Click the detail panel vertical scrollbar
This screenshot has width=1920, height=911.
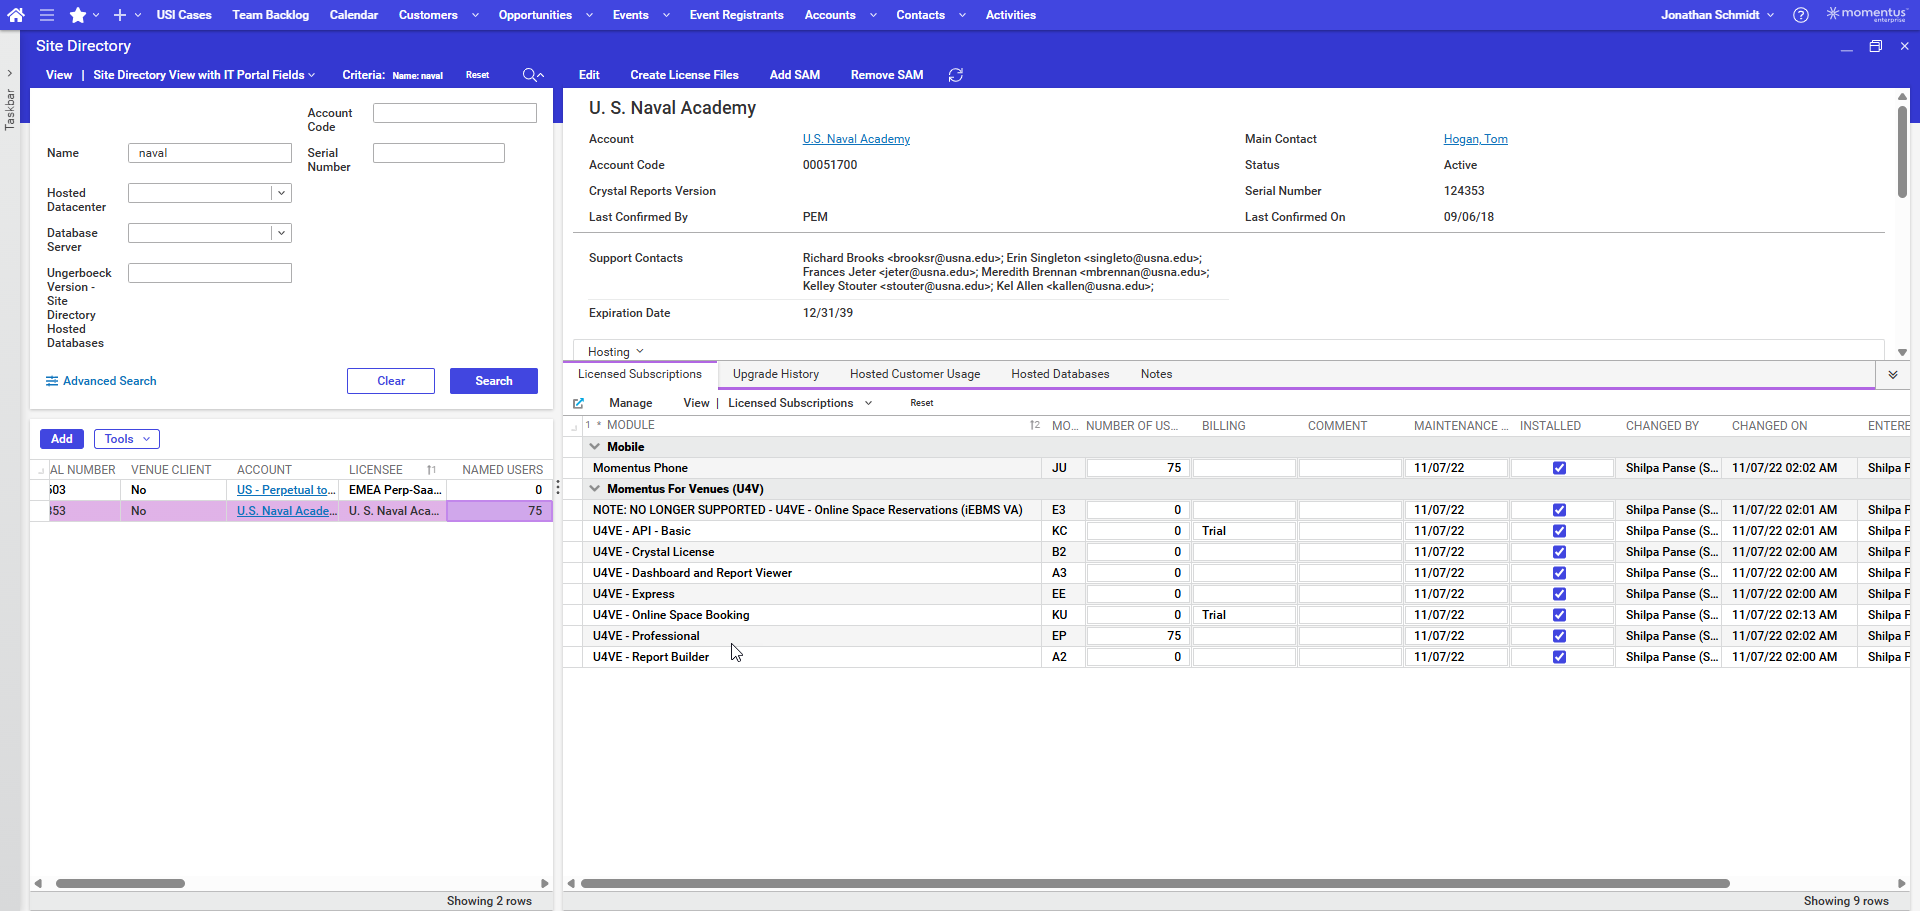[x=1902, y=152]
